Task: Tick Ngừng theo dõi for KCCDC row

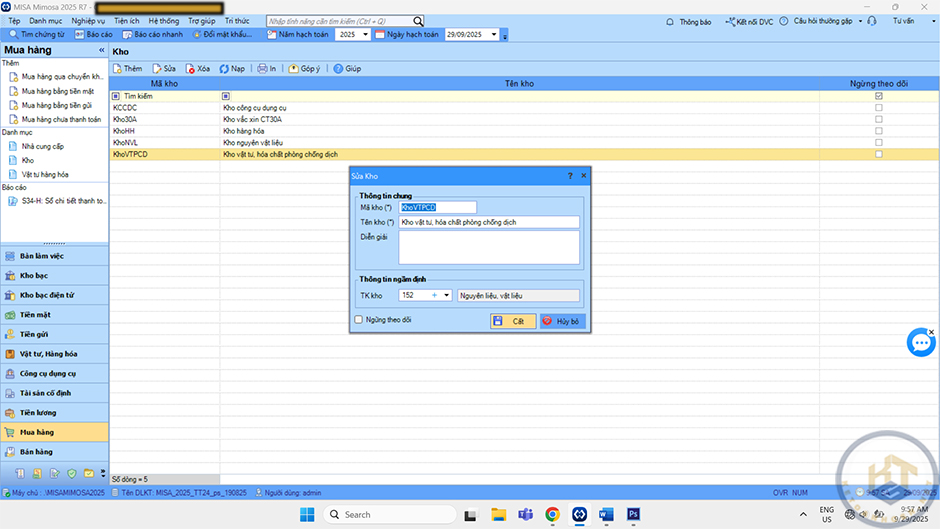Action: pos(878,107)
